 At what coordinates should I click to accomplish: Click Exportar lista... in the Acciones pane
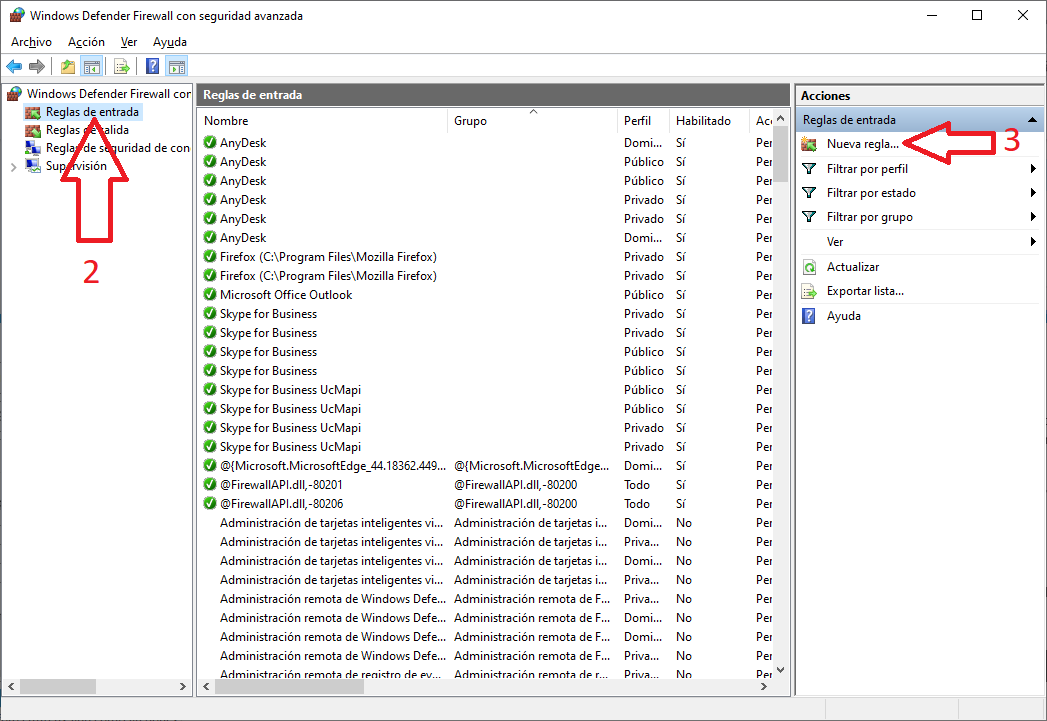coord(865,291)
